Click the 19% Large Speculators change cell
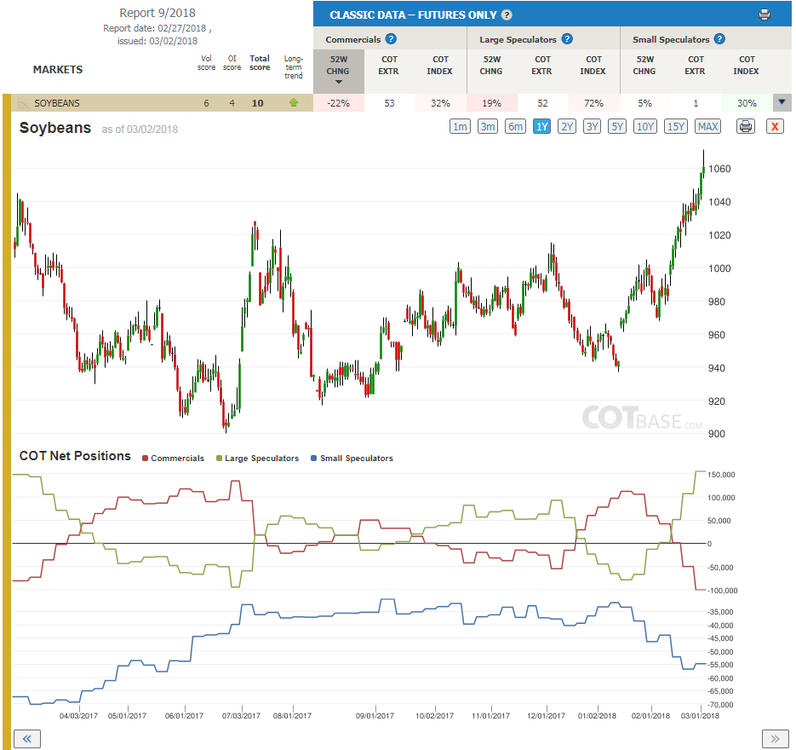 coord(492,103)
